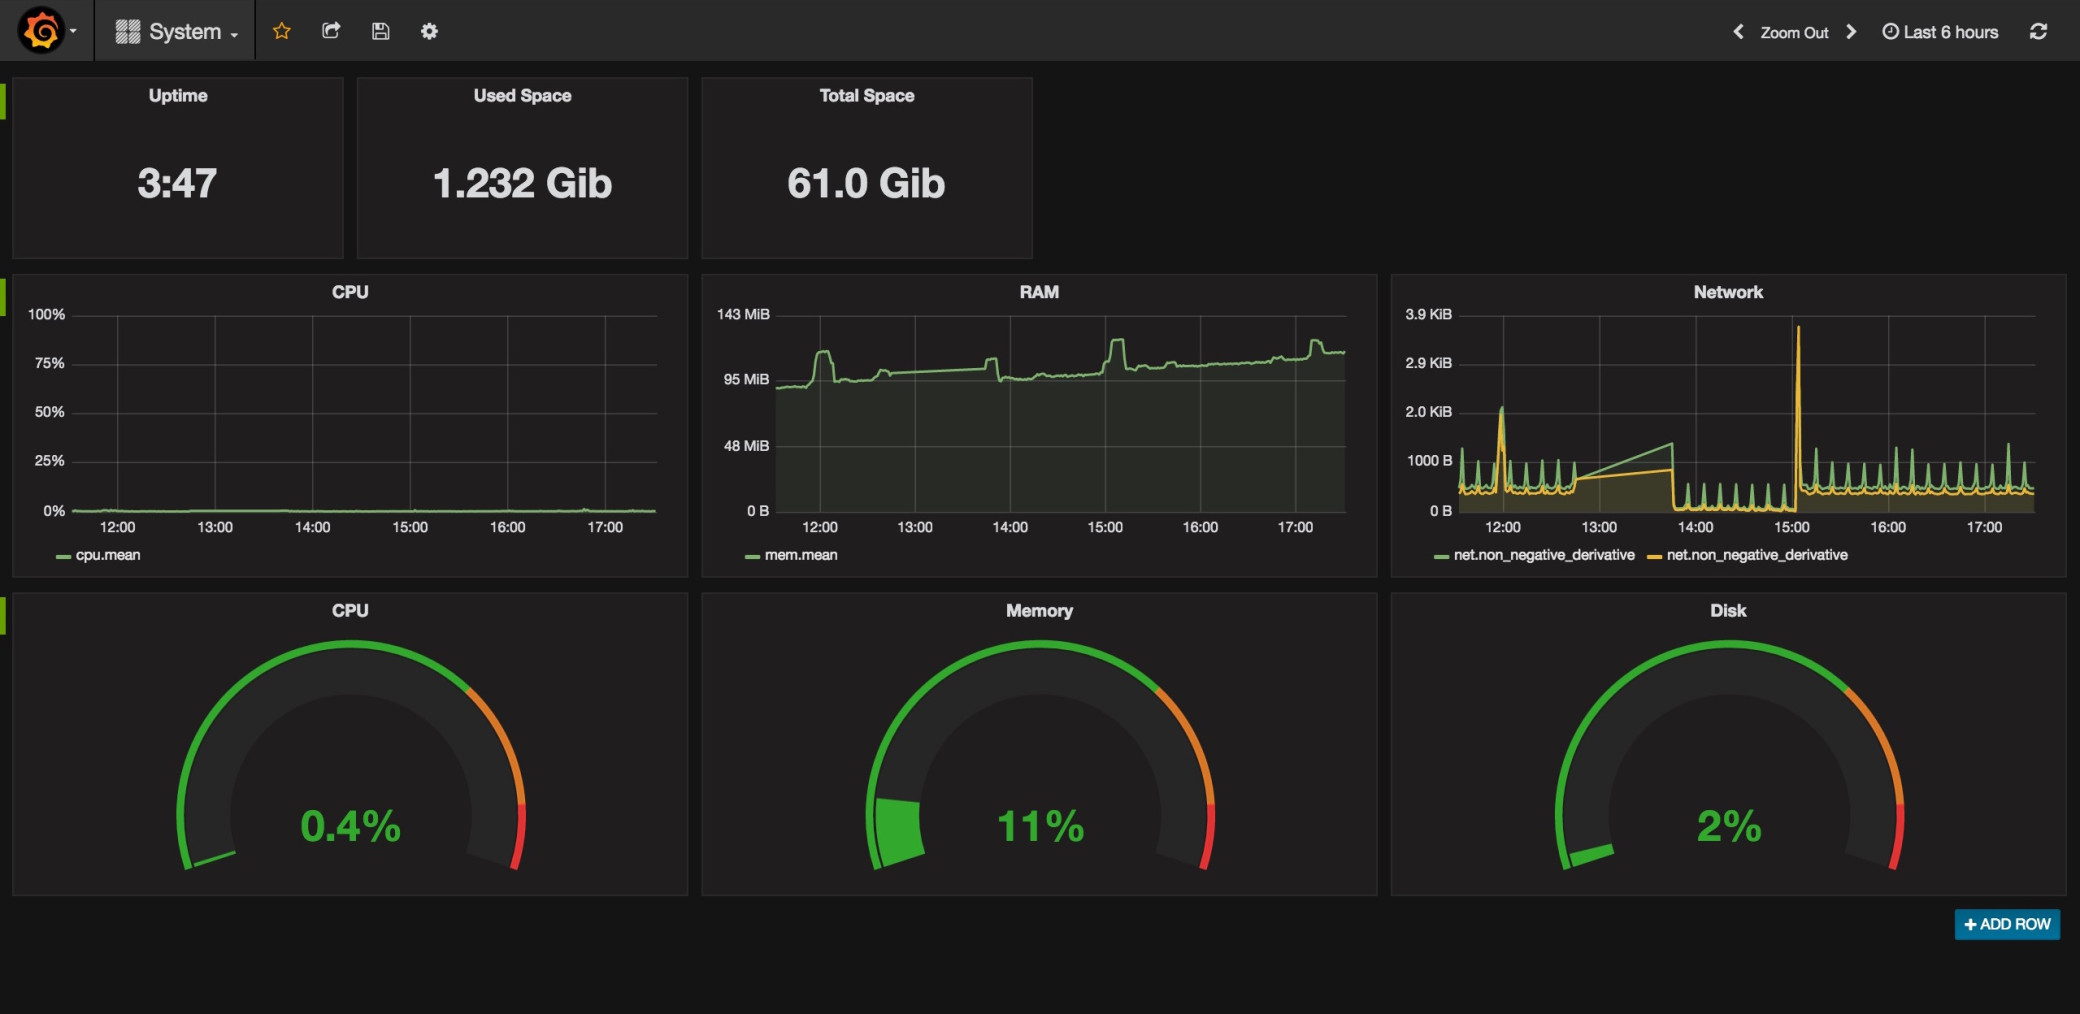Open the Network panel title menu

click(1728, 292)
